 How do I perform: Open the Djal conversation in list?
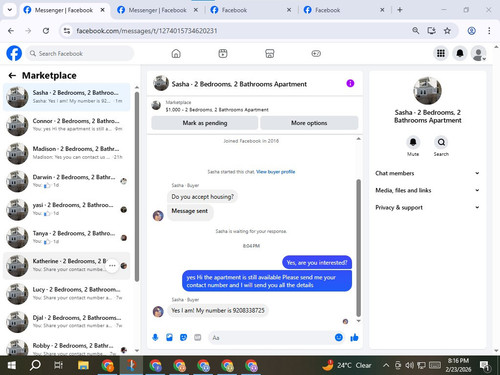point(67,322)
